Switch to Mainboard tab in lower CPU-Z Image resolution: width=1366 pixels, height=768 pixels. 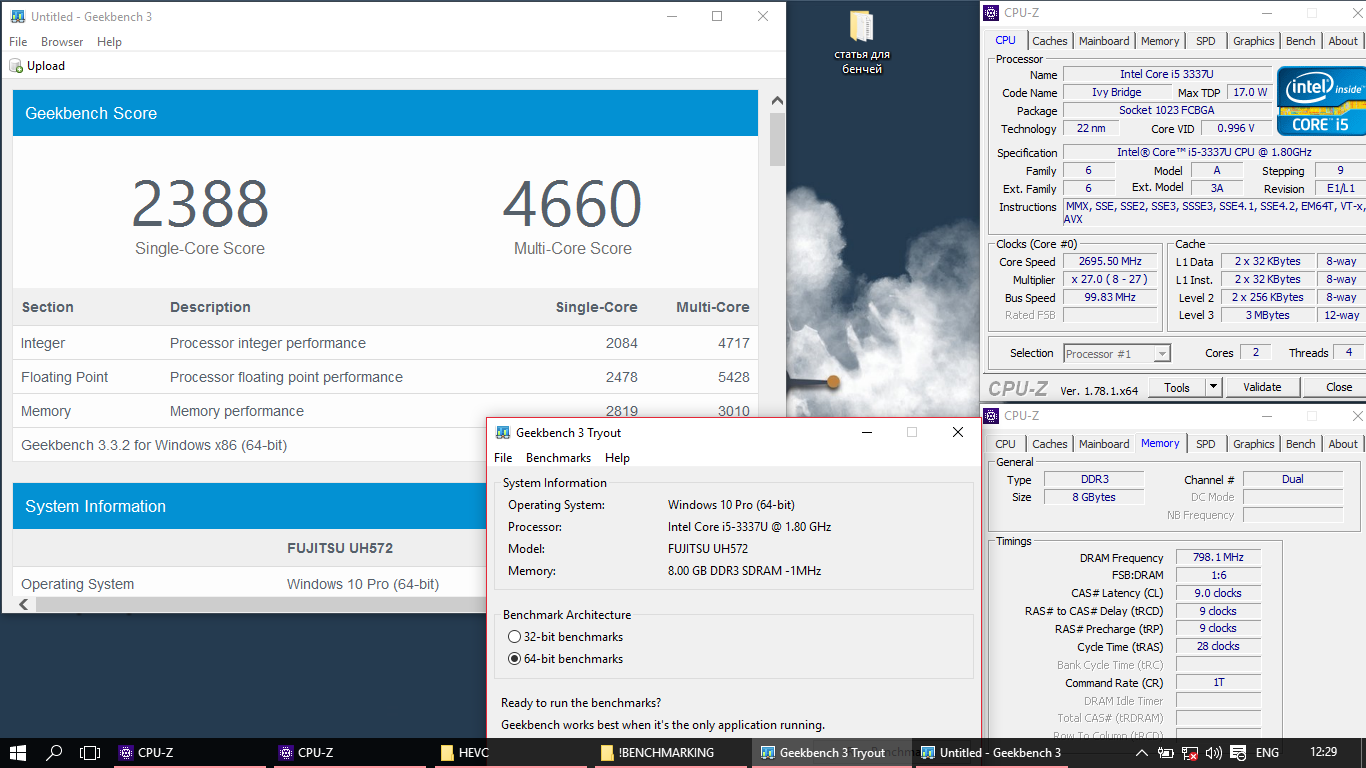coord(1104,444)
